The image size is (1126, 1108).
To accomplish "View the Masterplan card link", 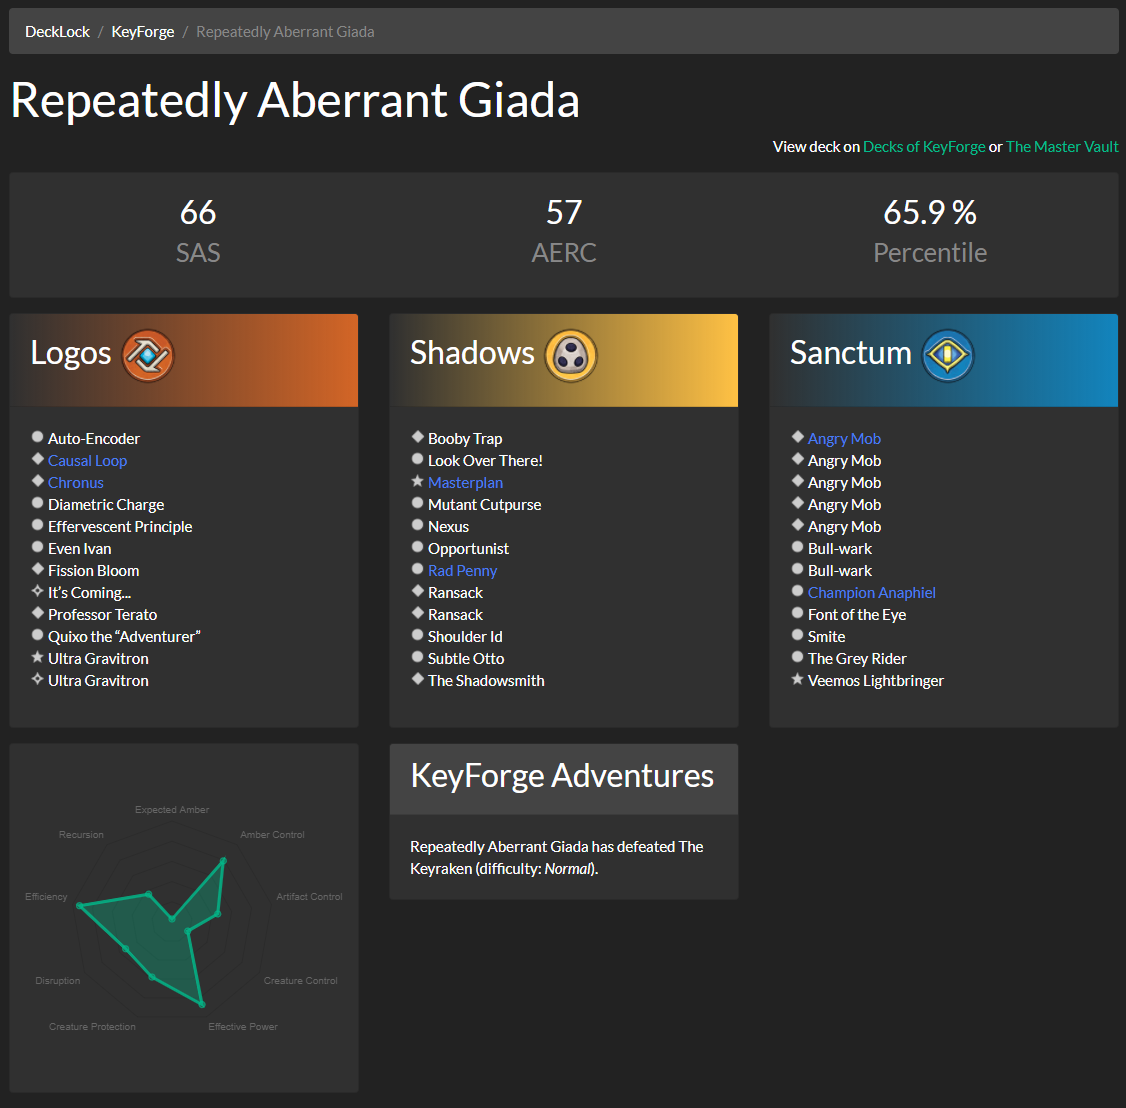I will 465,483.
